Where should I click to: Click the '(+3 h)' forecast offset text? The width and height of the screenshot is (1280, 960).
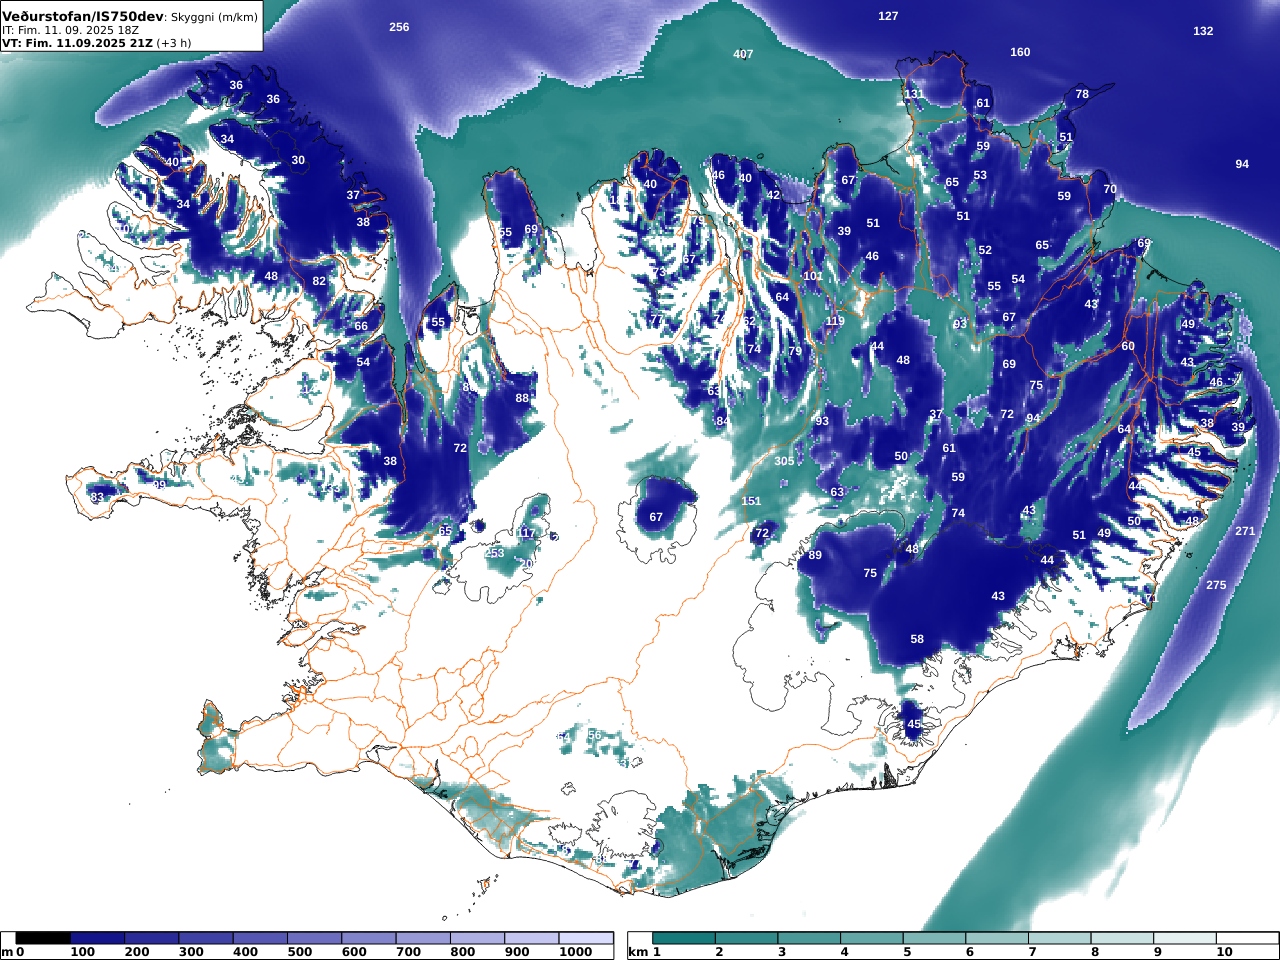point(174,43)
